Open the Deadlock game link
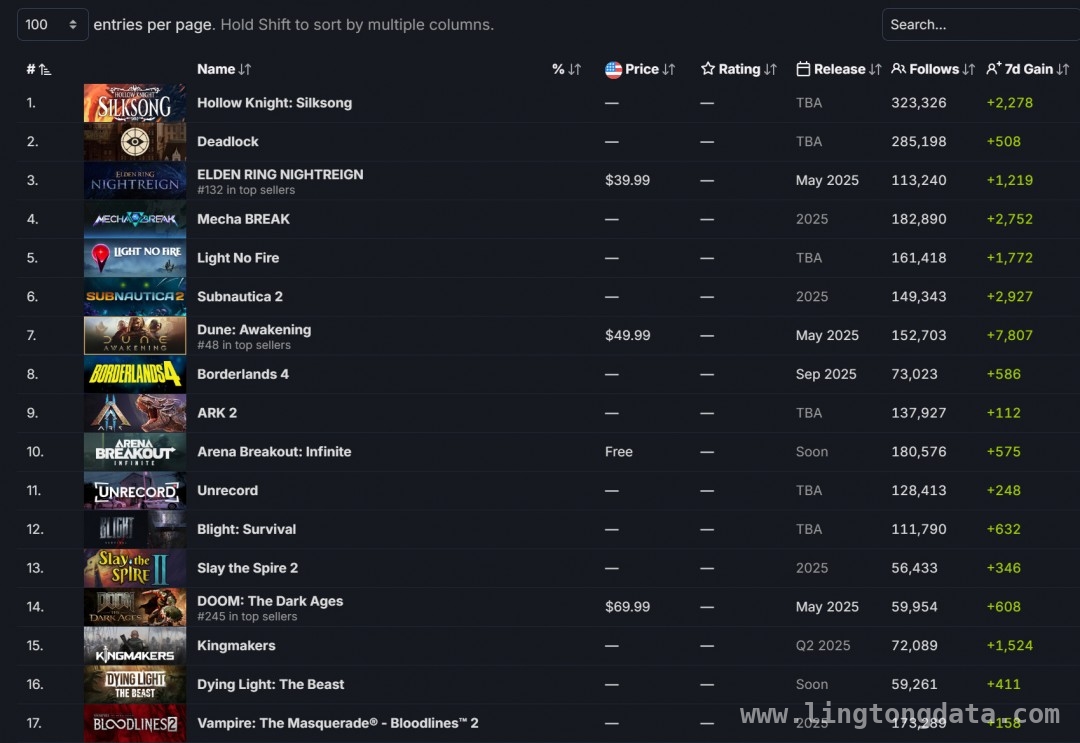 coord(227,141)
